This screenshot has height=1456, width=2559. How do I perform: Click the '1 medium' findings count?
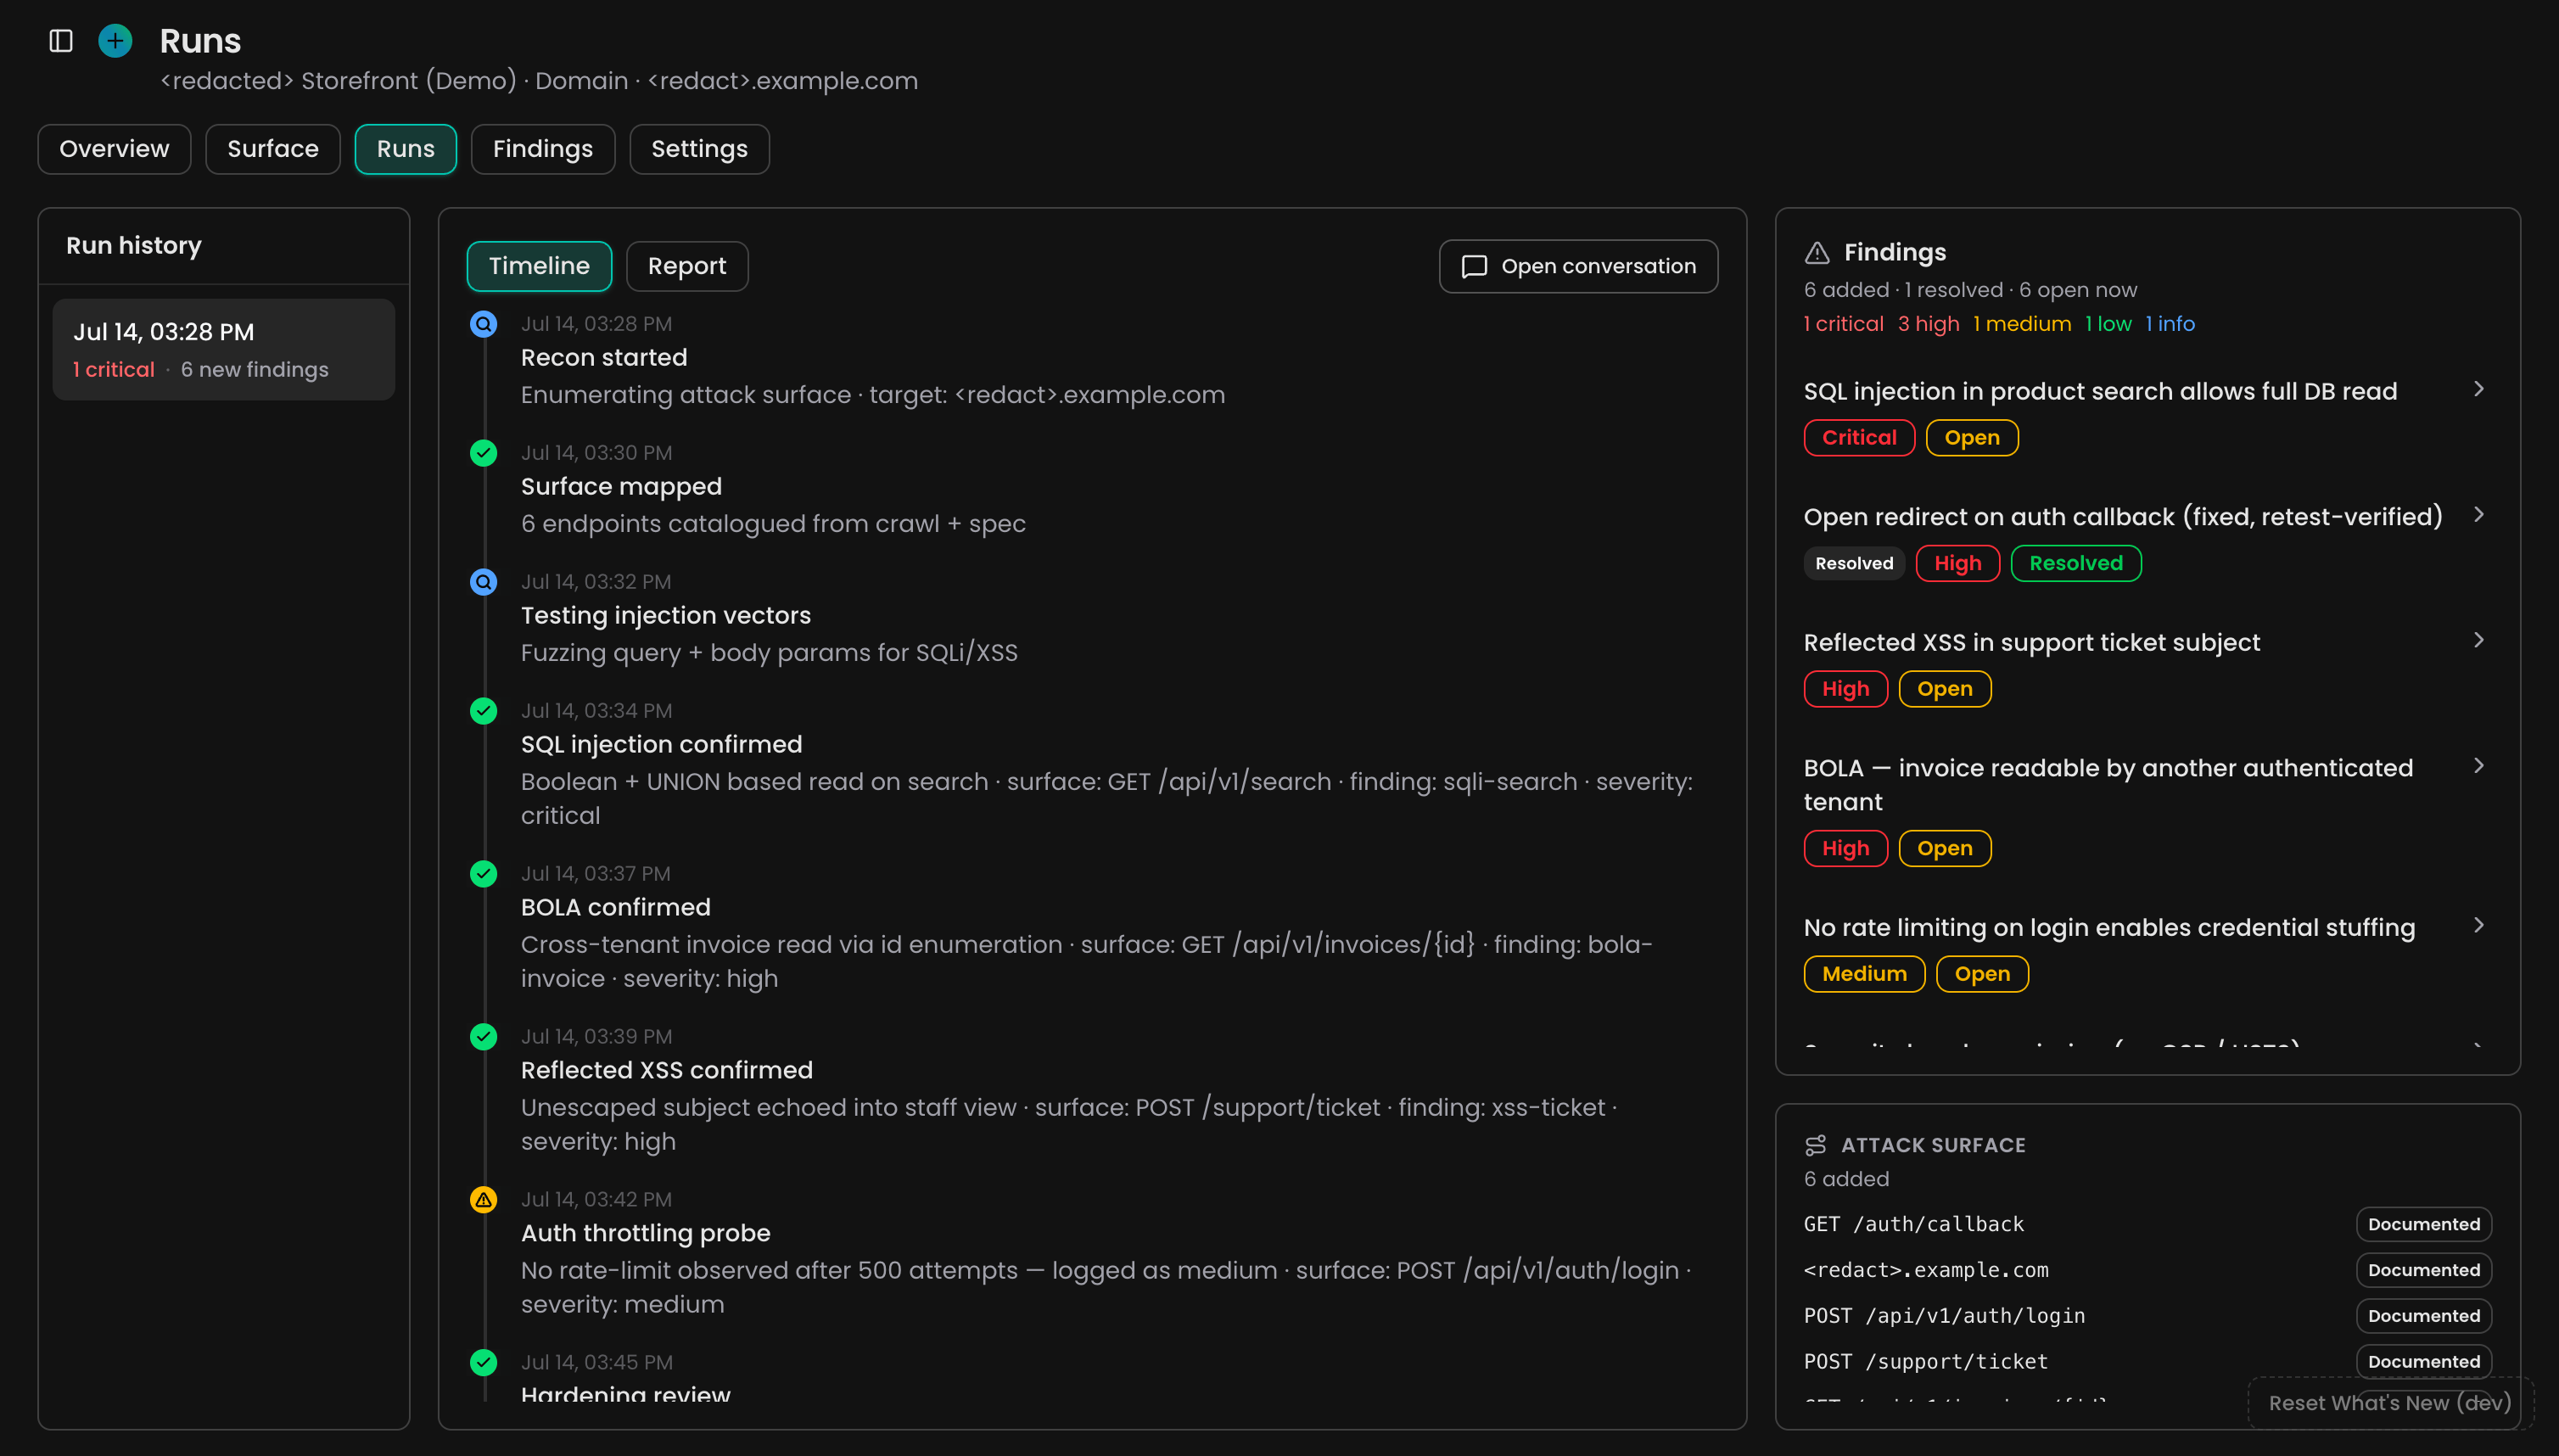pos(2022,325)
